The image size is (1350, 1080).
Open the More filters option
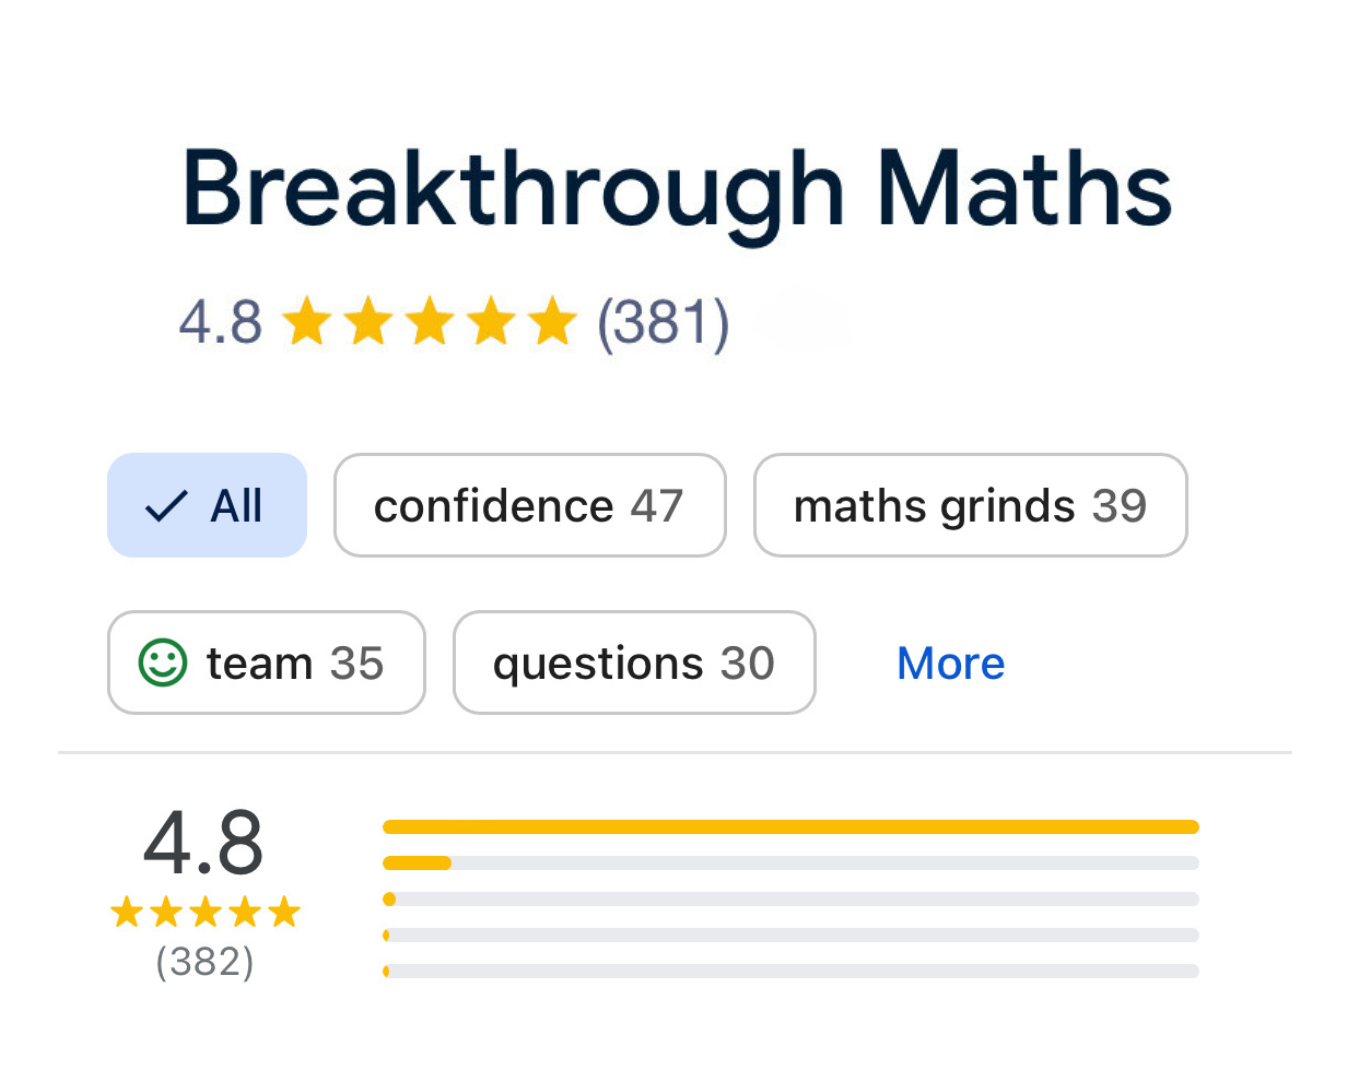click(x=949, y=662)
